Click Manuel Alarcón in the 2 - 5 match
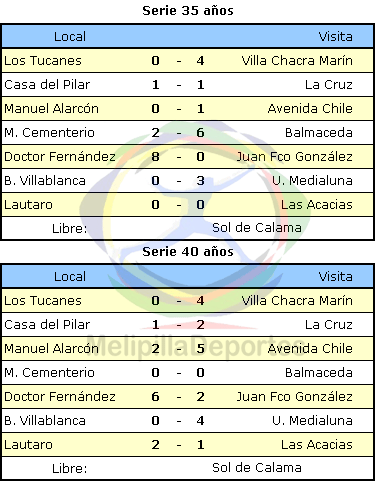This screenshot has width=375, height=481. [51, 349]
